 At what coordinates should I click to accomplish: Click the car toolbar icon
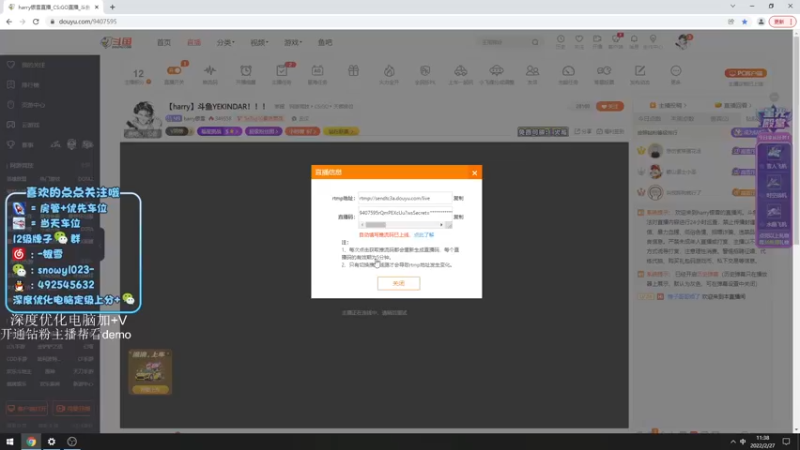(461, 70)
